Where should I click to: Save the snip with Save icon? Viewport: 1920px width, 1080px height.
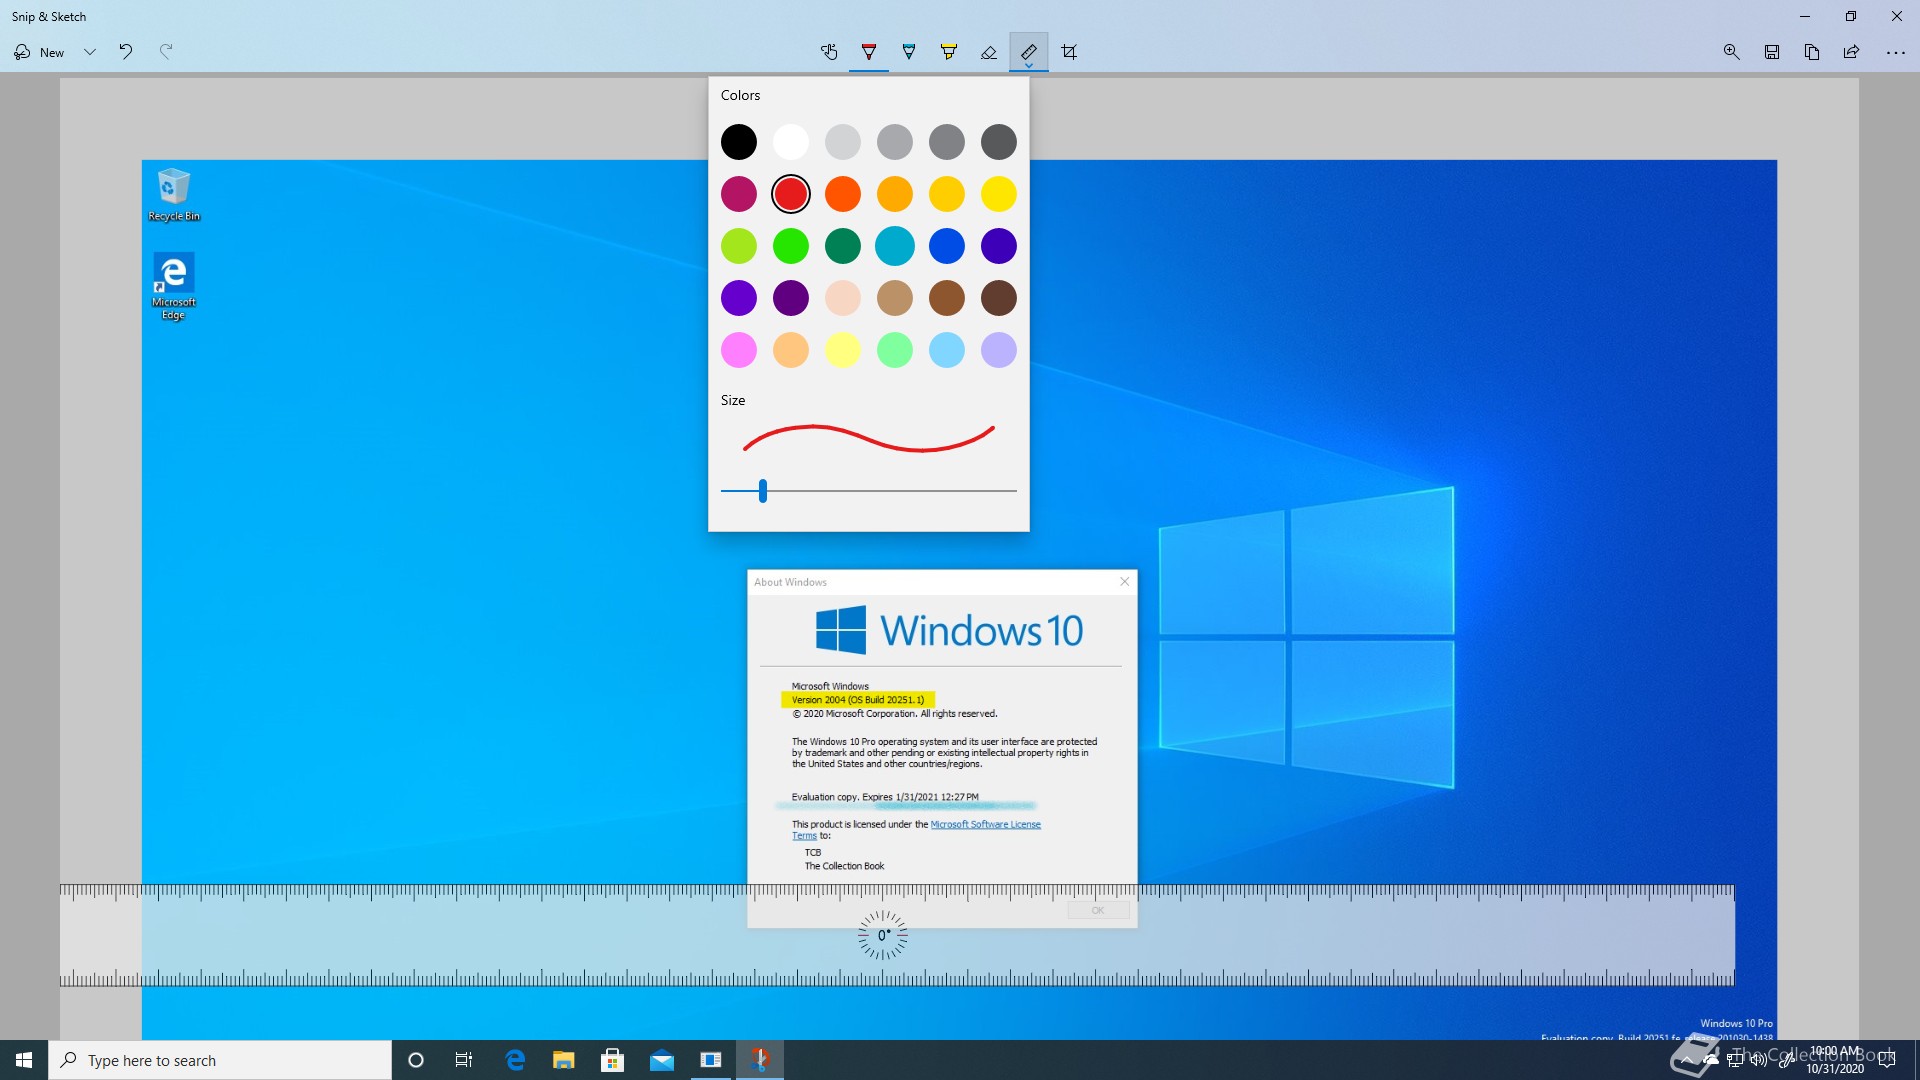tap(1772, 52)
